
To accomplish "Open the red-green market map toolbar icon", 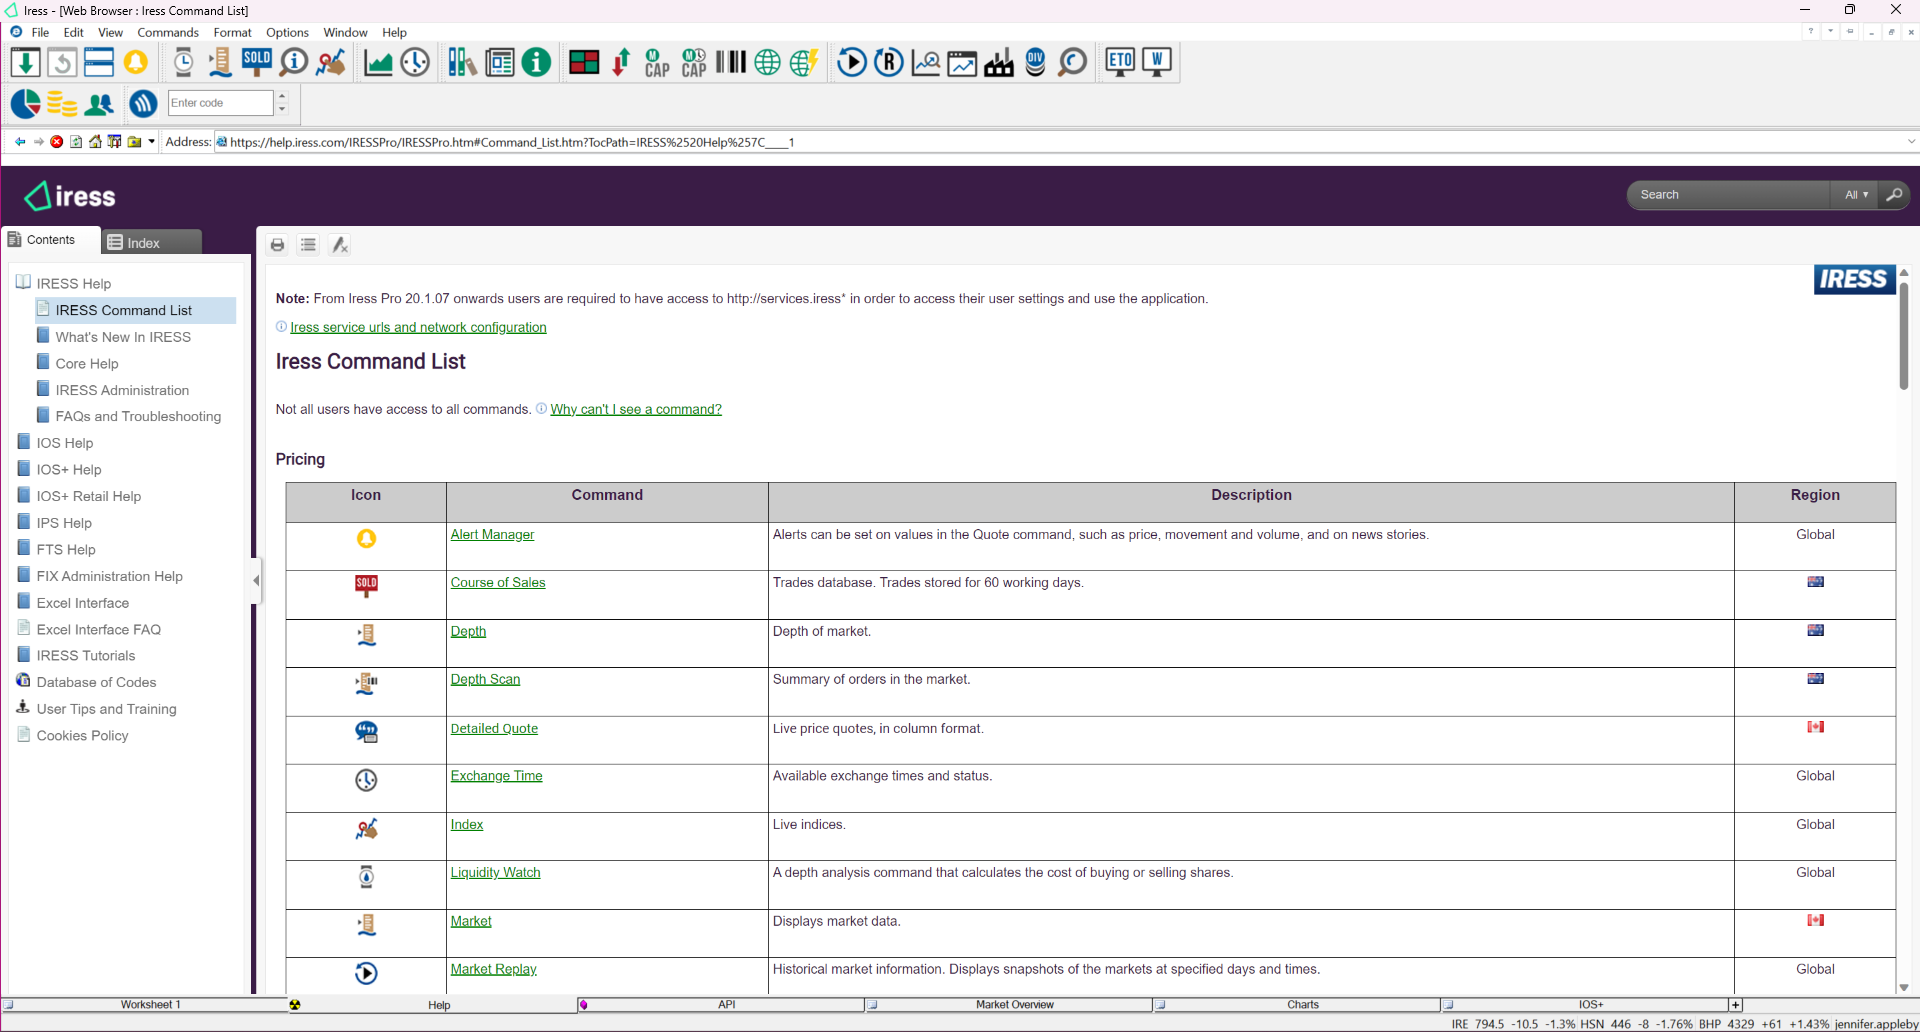I will click(x=584, y=62).
